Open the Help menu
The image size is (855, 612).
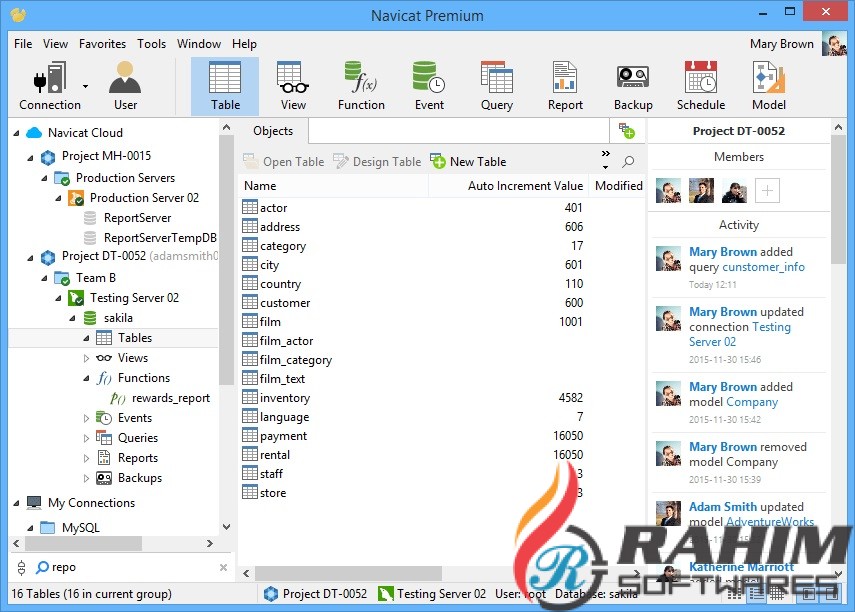(244, 44)
